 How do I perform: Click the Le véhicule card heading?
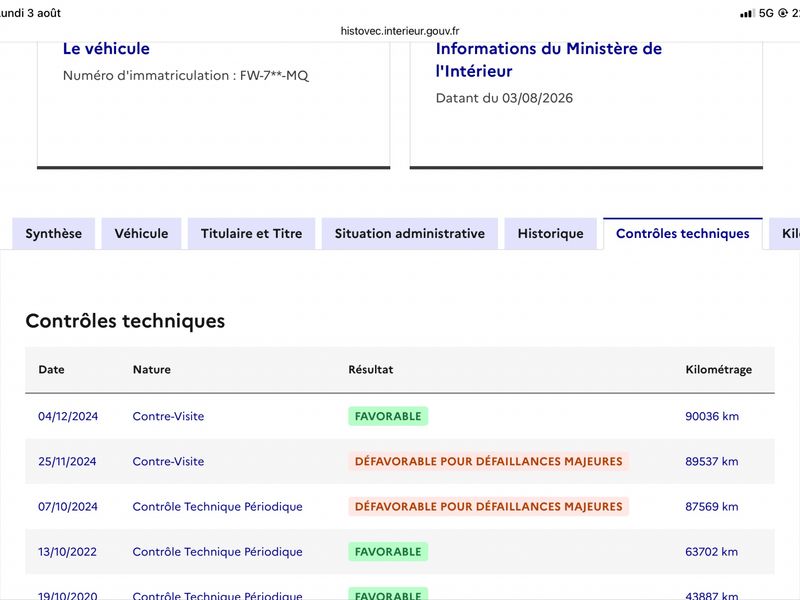coord(106,48)
